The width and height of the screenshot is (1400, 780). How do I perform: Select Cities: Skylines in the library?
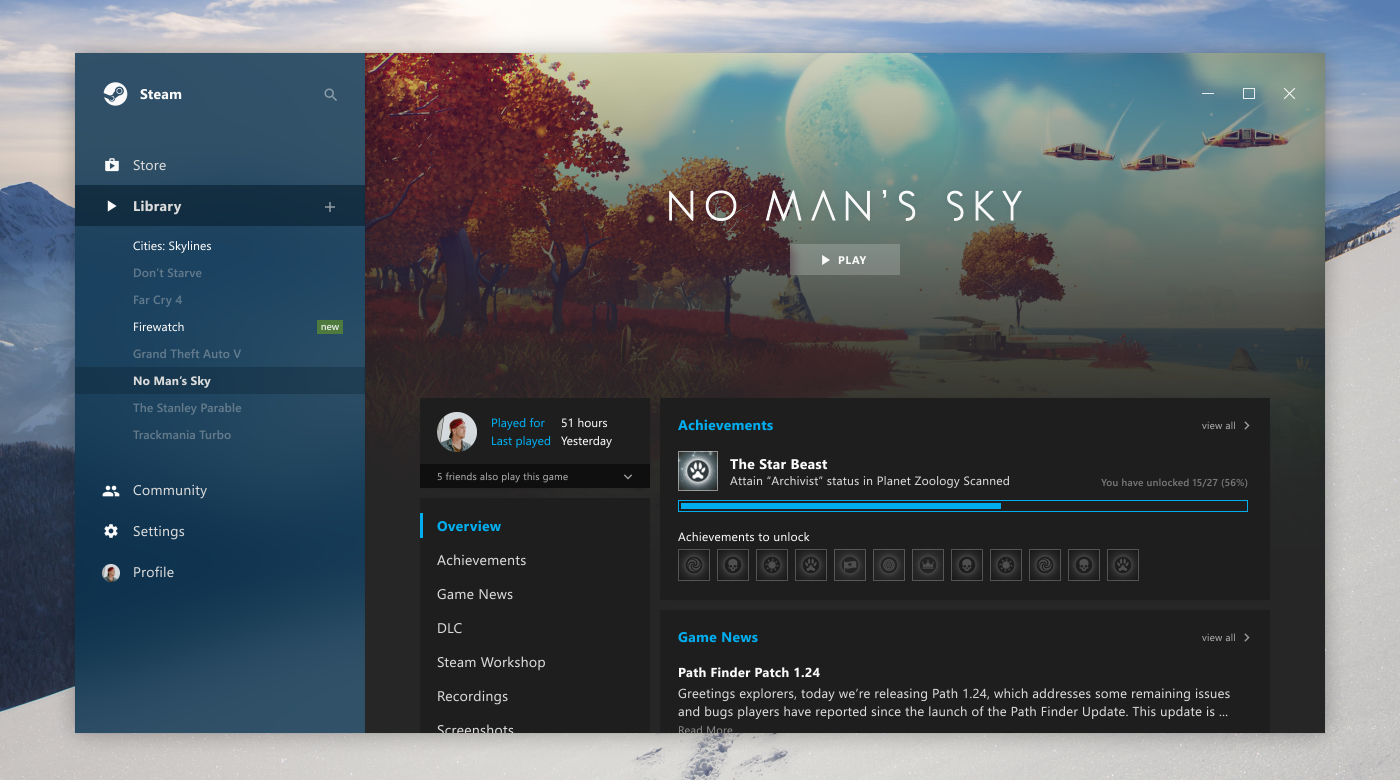[172, 246]
